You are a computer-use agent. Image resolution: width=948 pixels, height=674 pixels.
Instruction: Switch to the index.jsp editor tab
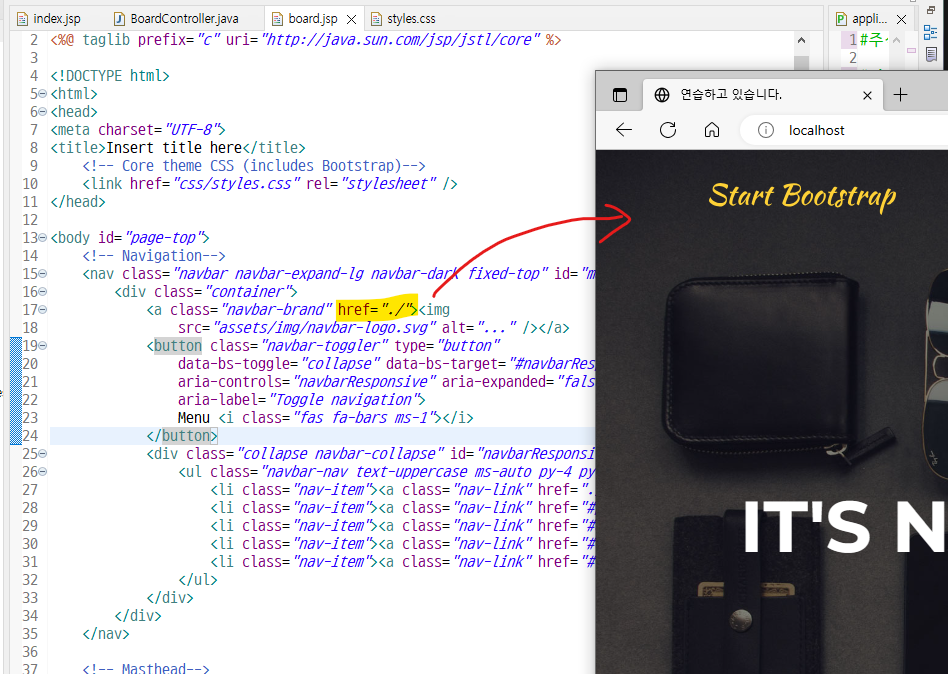click(x=48, y=19)
